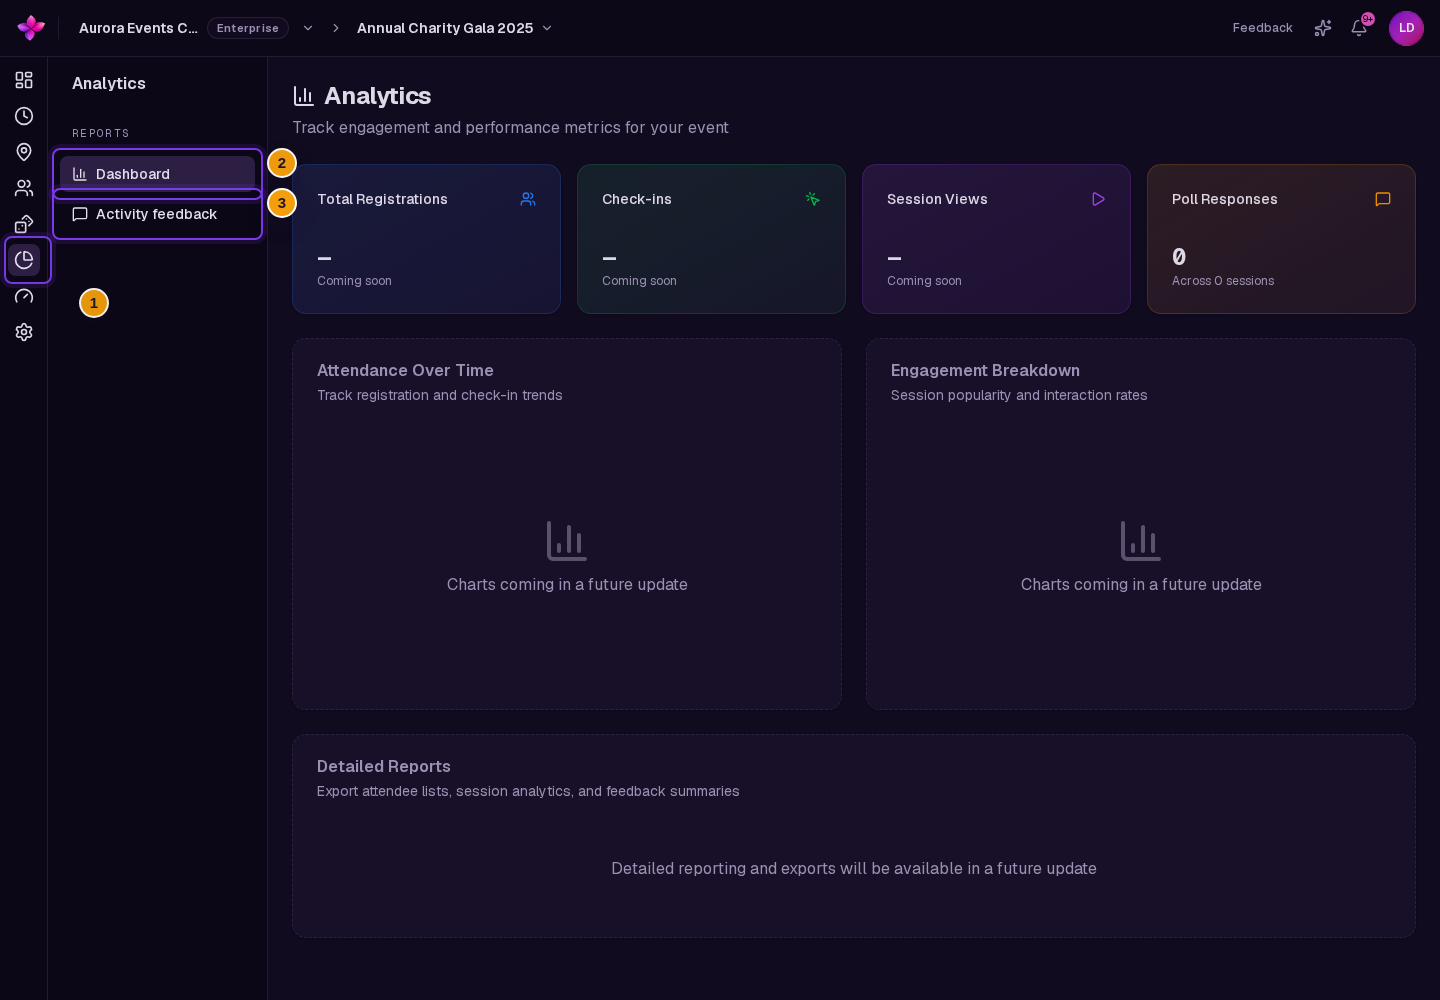Click the sparkles icon in top bar
1440x1000 pixels.
[1323, 28]
